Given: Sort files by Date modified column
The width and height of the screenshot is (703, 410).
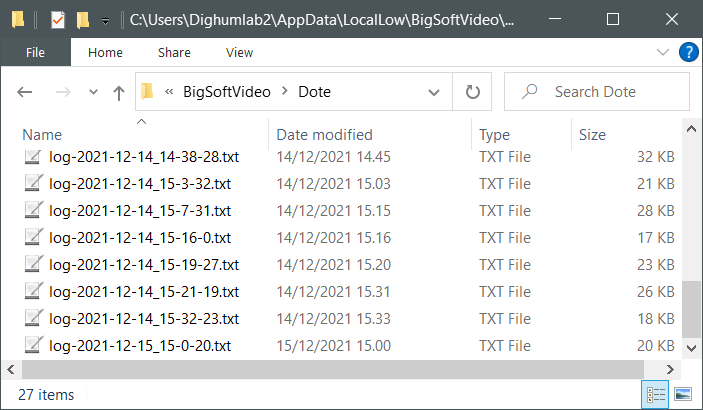Looking at the screenshot, I should (324, 135).
